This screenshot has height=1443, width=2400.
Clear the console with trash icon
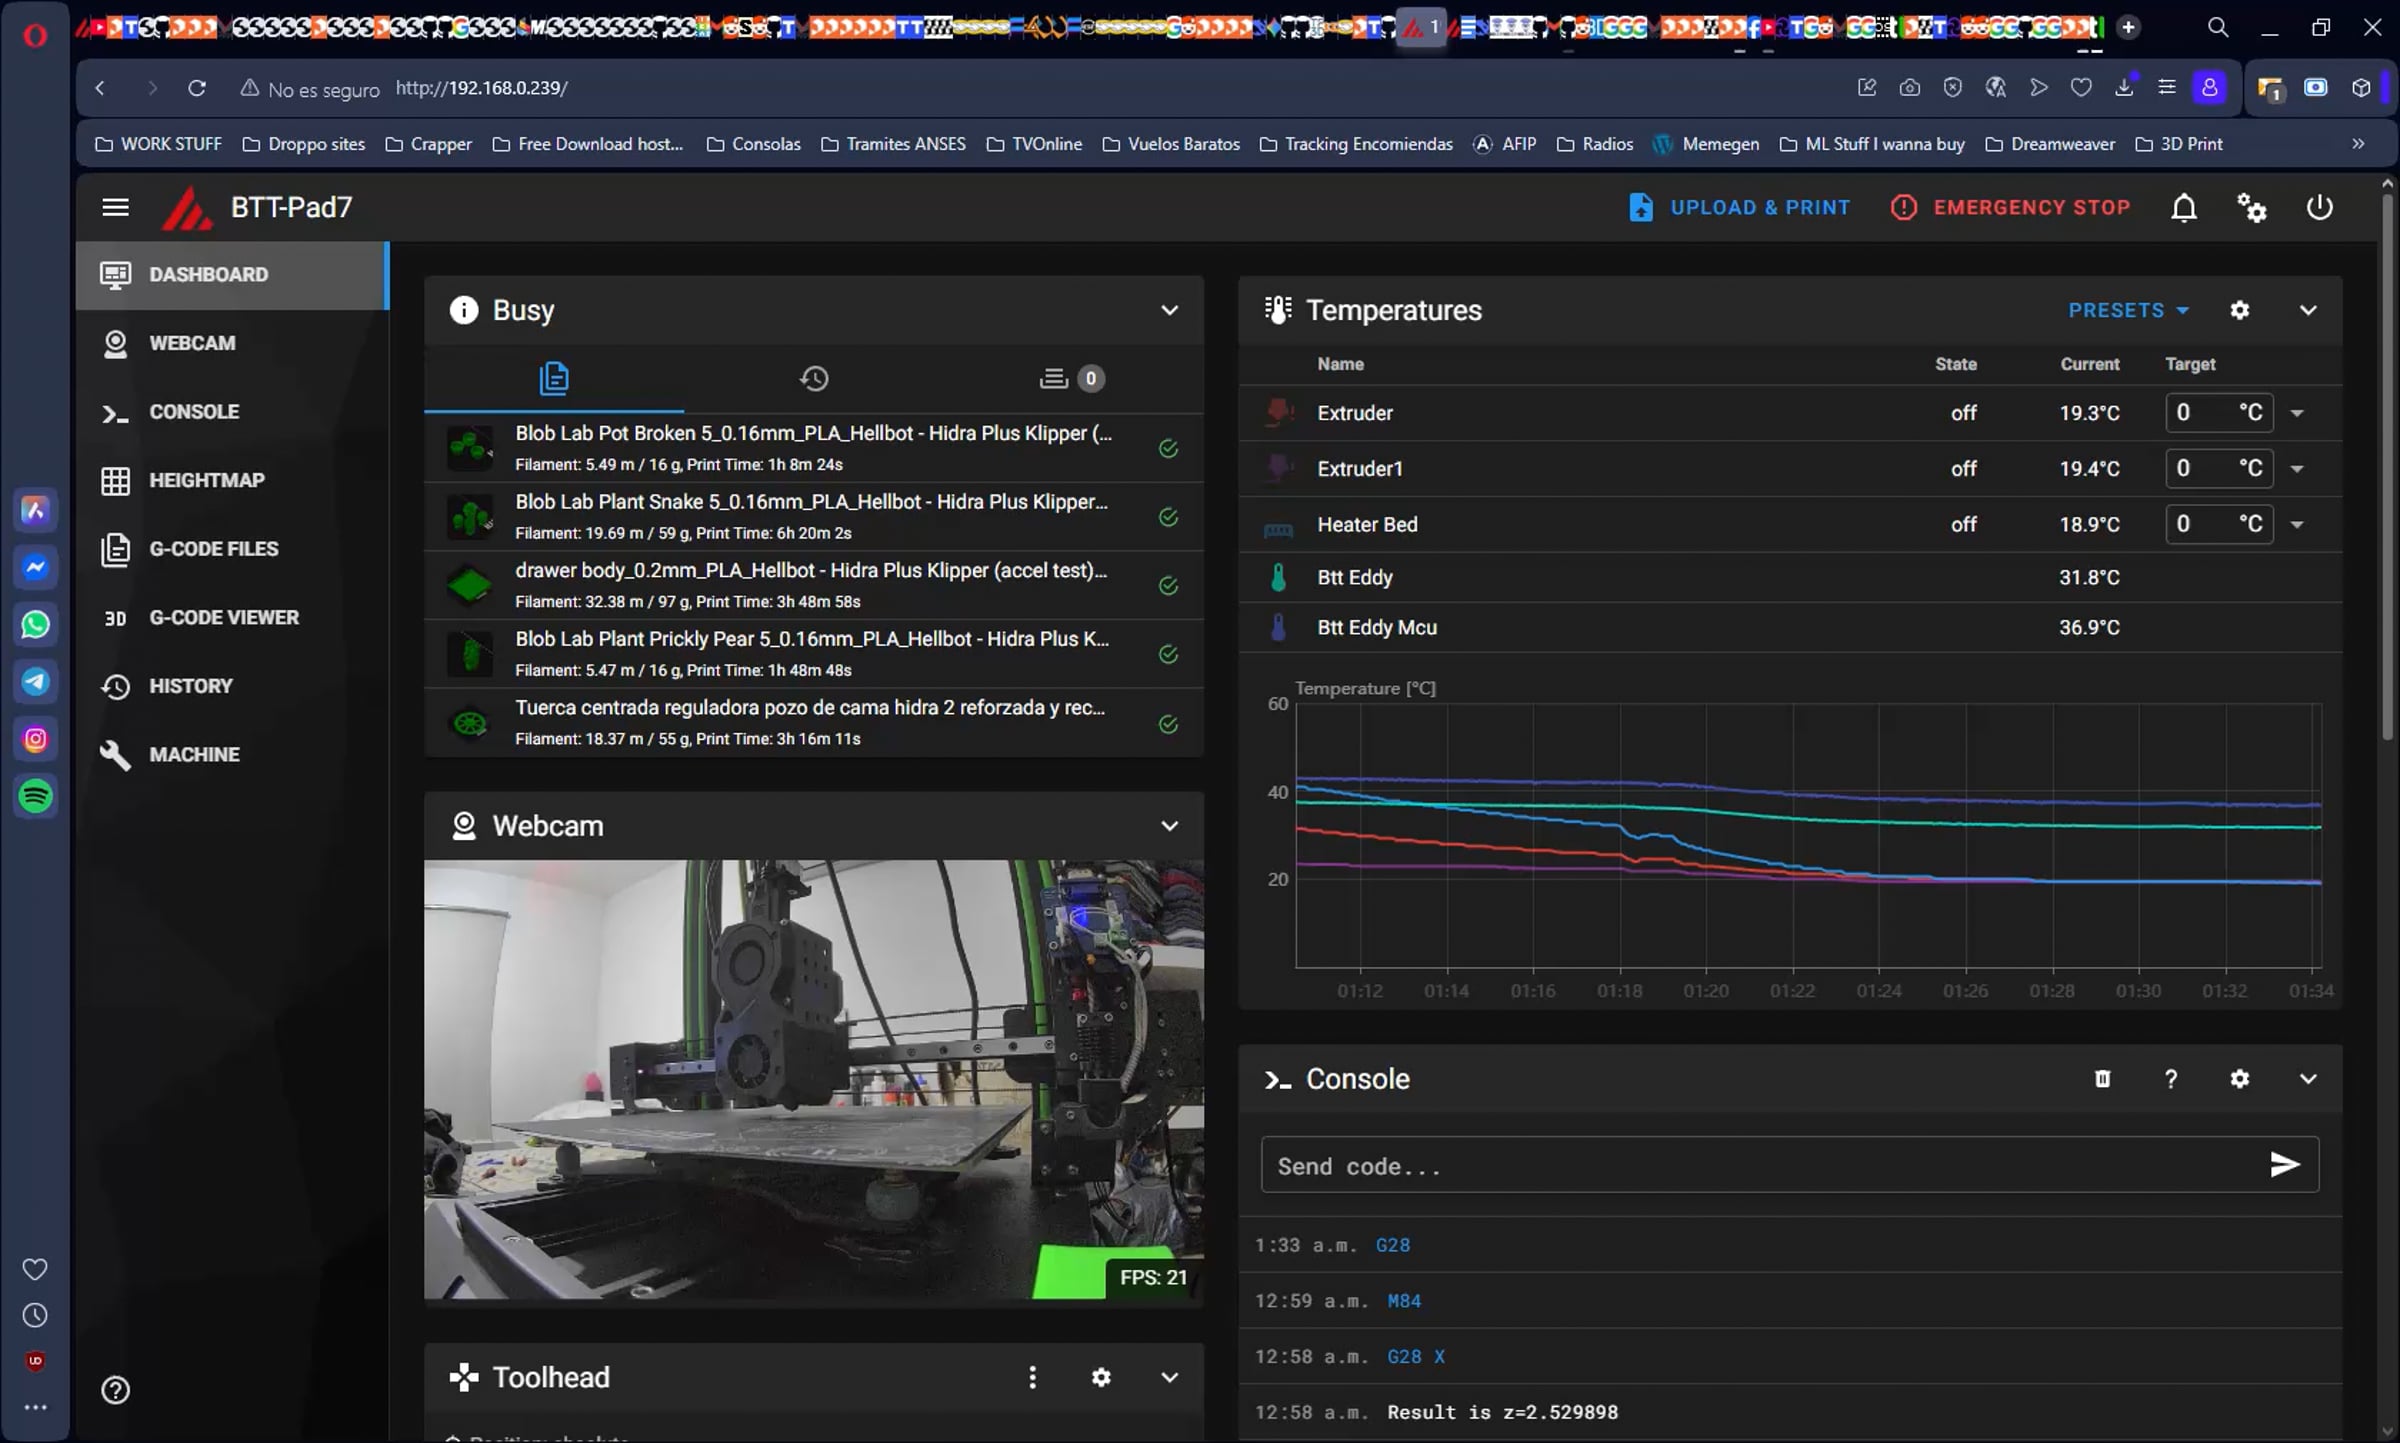(x=2103, y=1079)
